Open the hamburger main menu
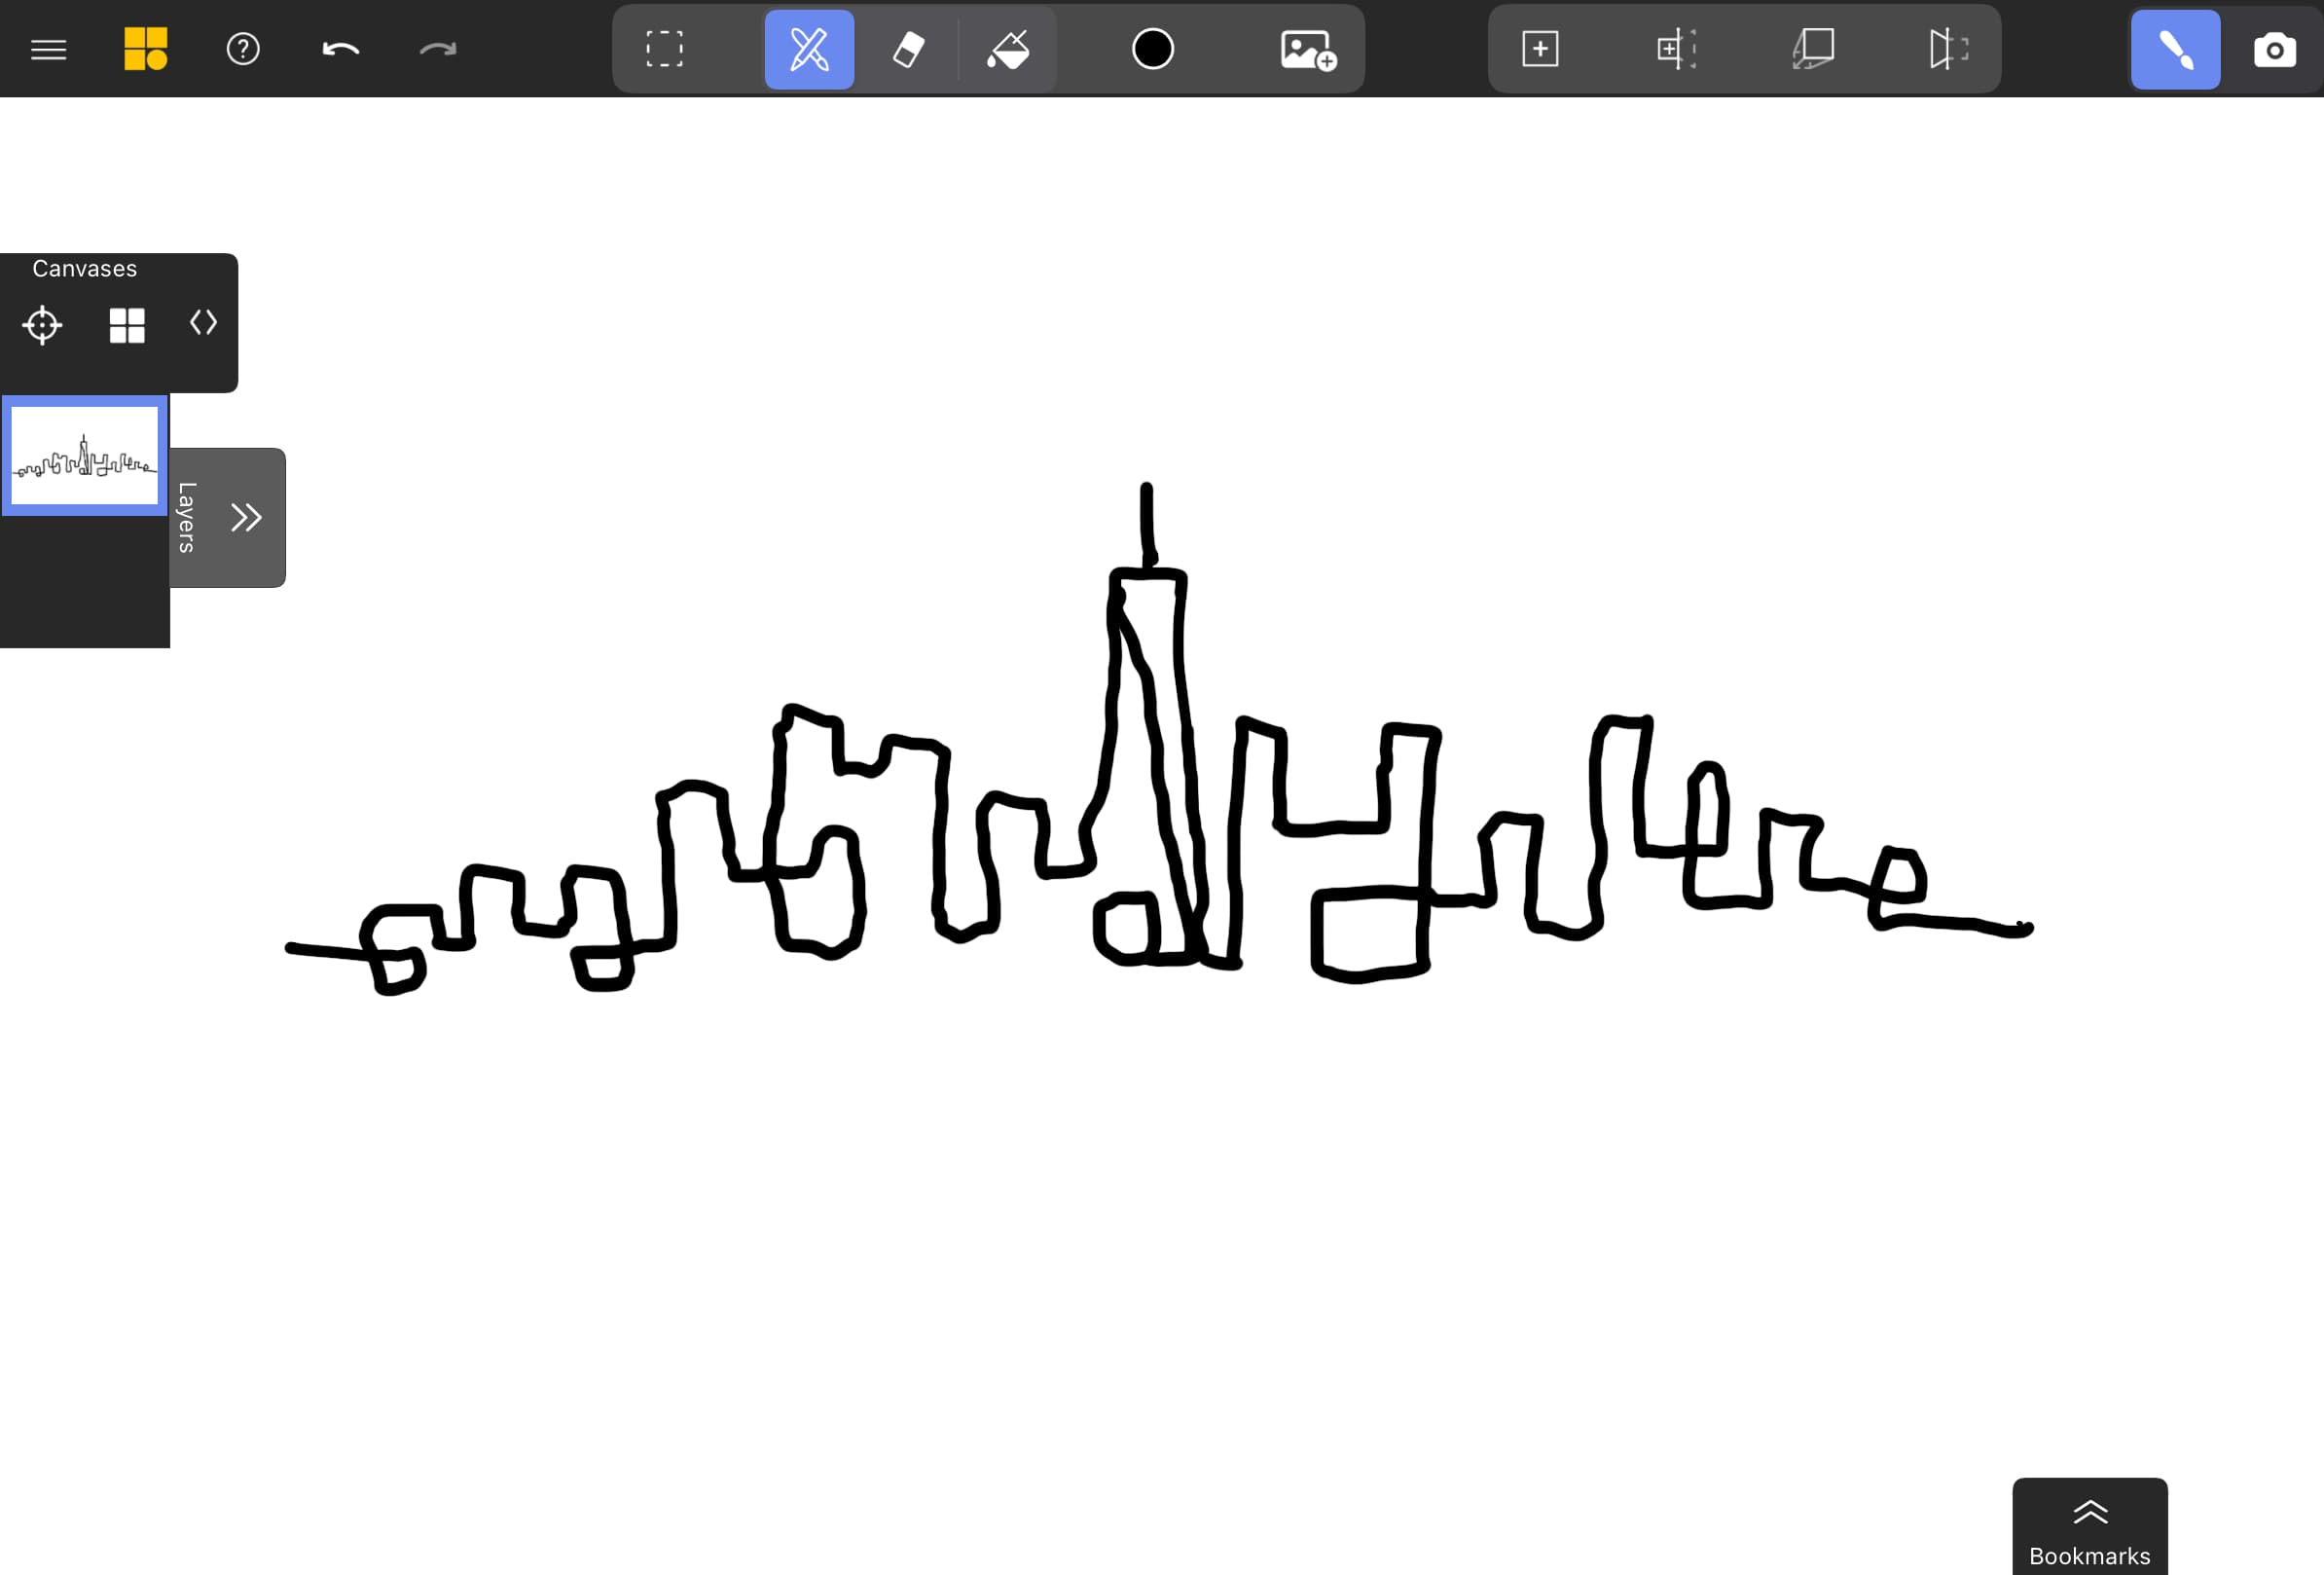Screen dimensions: 2324x1575 point(48,49)
